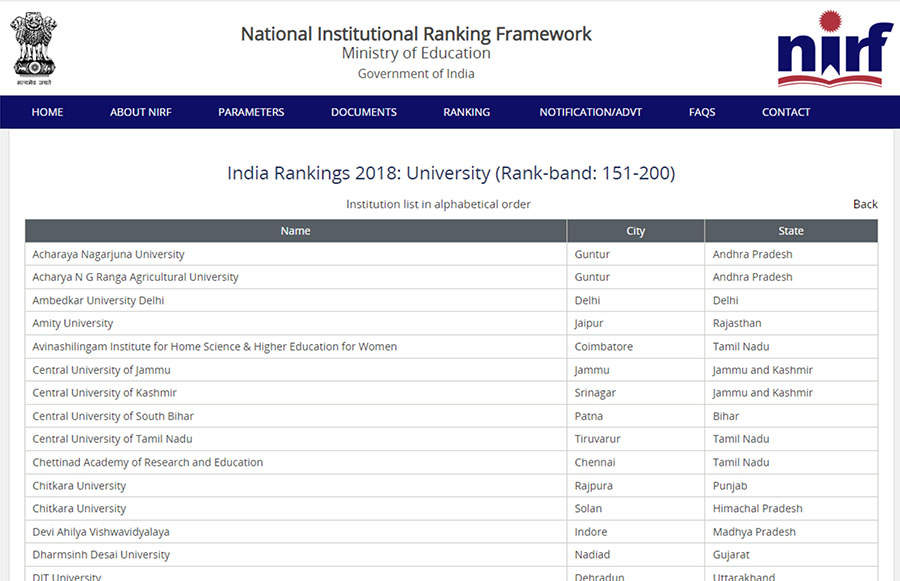
Task: Click the Government of India emblem
Action: click(34, 49)
